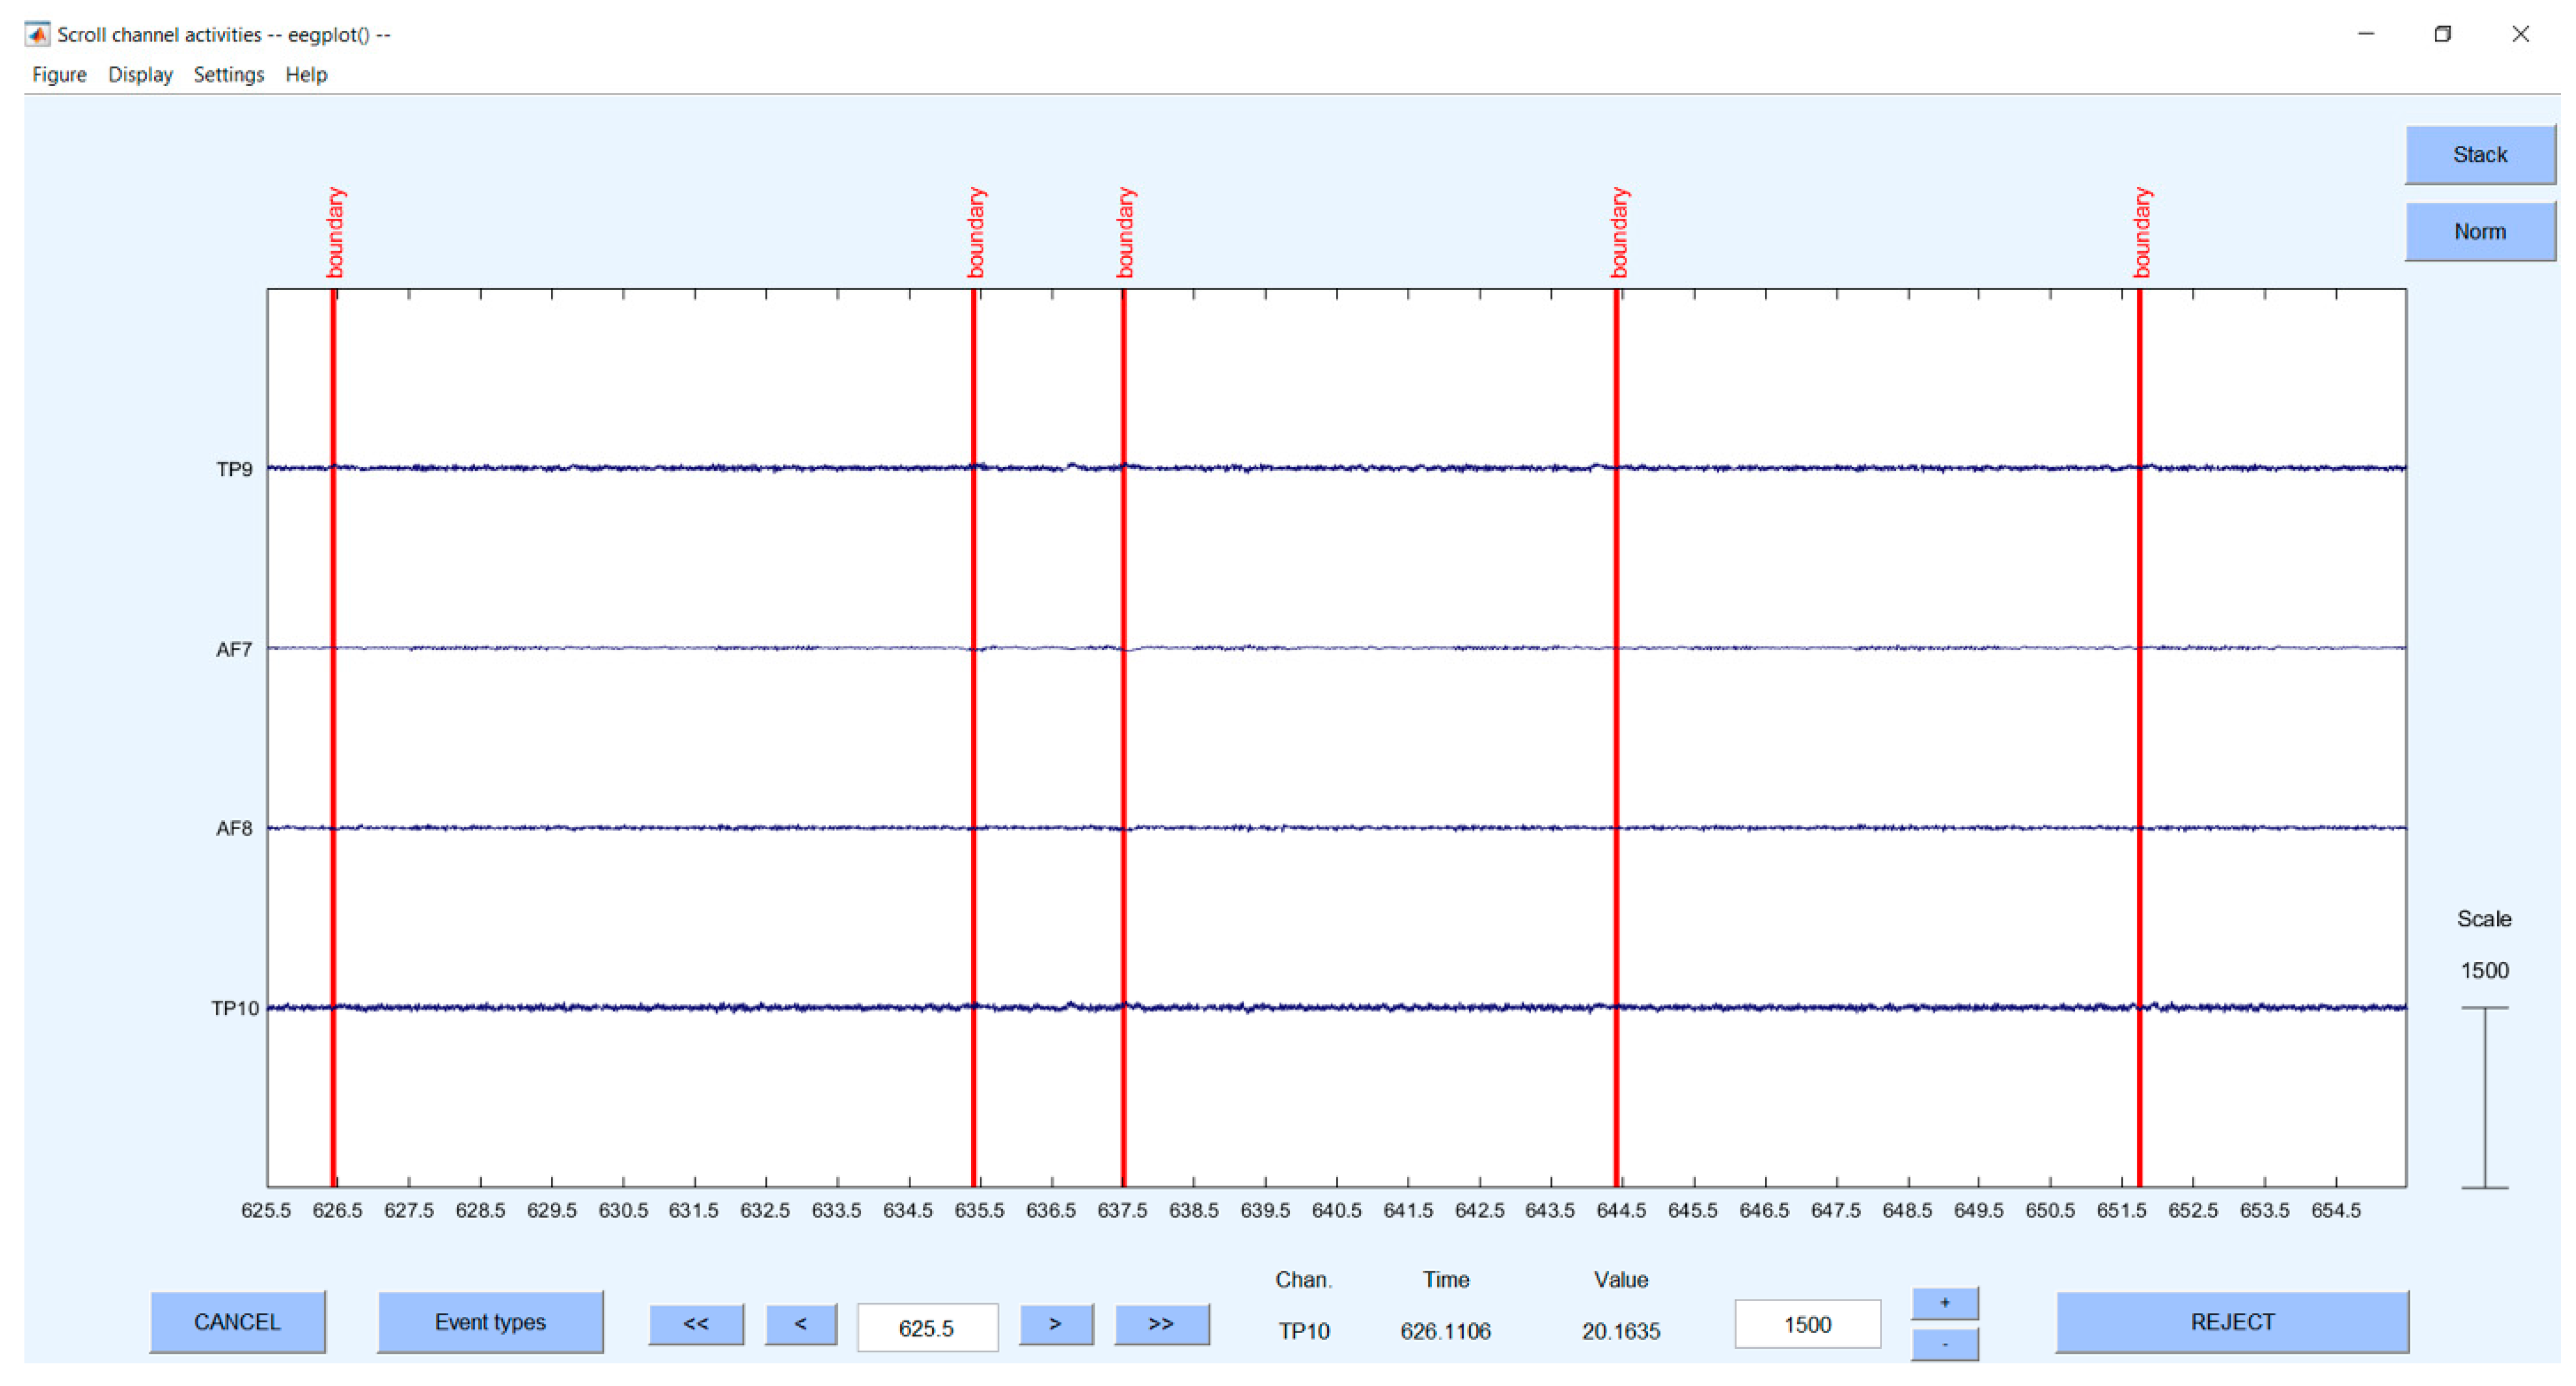The height and width of the screenshot is (1386, 2576).
Task: Open the Help menu
Action: 306,75
